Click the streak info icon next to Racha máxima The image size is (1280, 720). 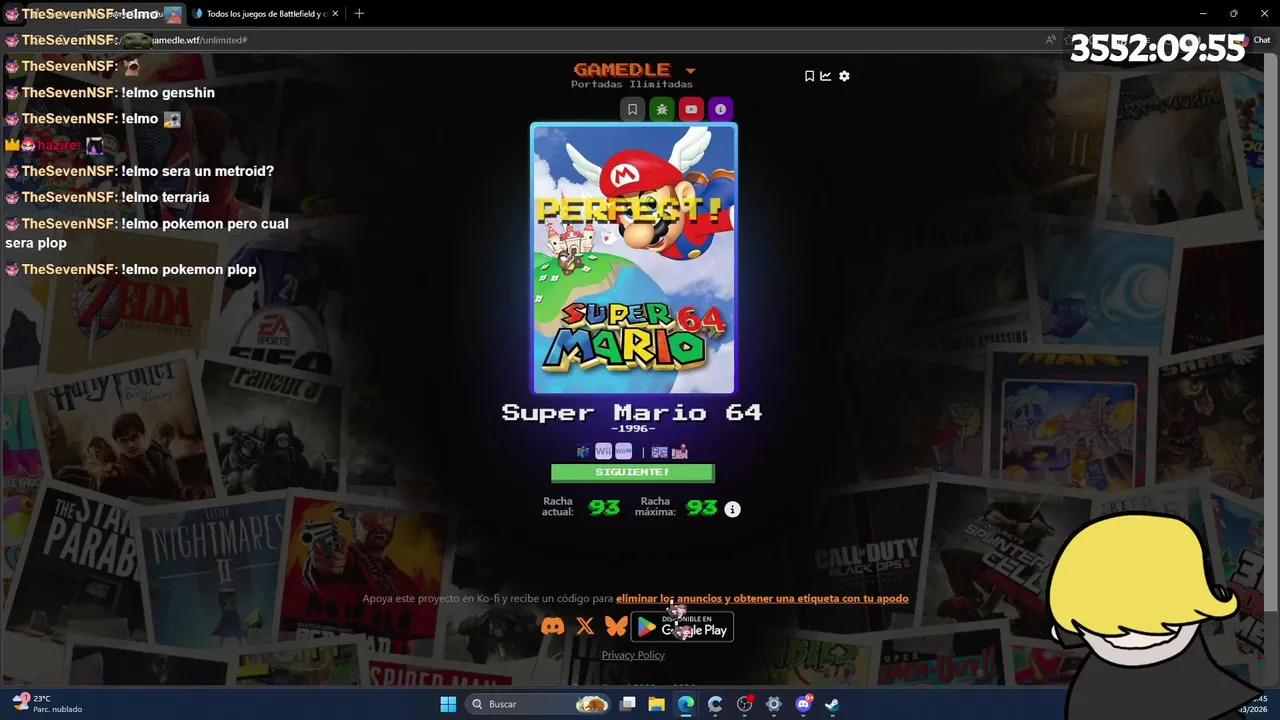pos(732,509)
